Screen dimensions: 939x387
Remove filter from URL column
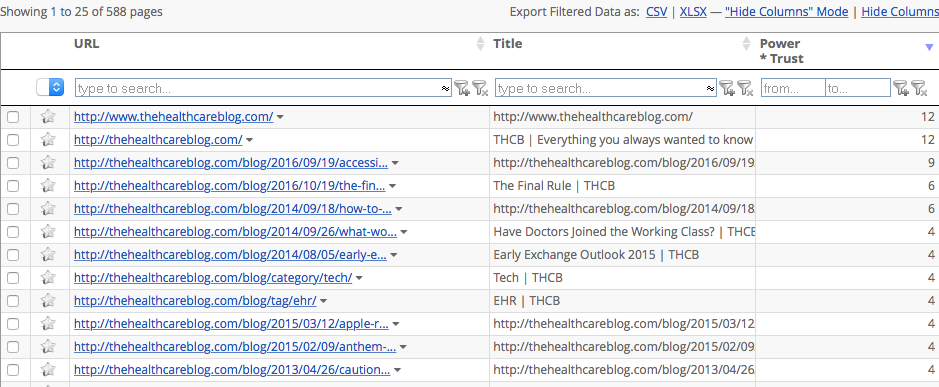[480, 89]
